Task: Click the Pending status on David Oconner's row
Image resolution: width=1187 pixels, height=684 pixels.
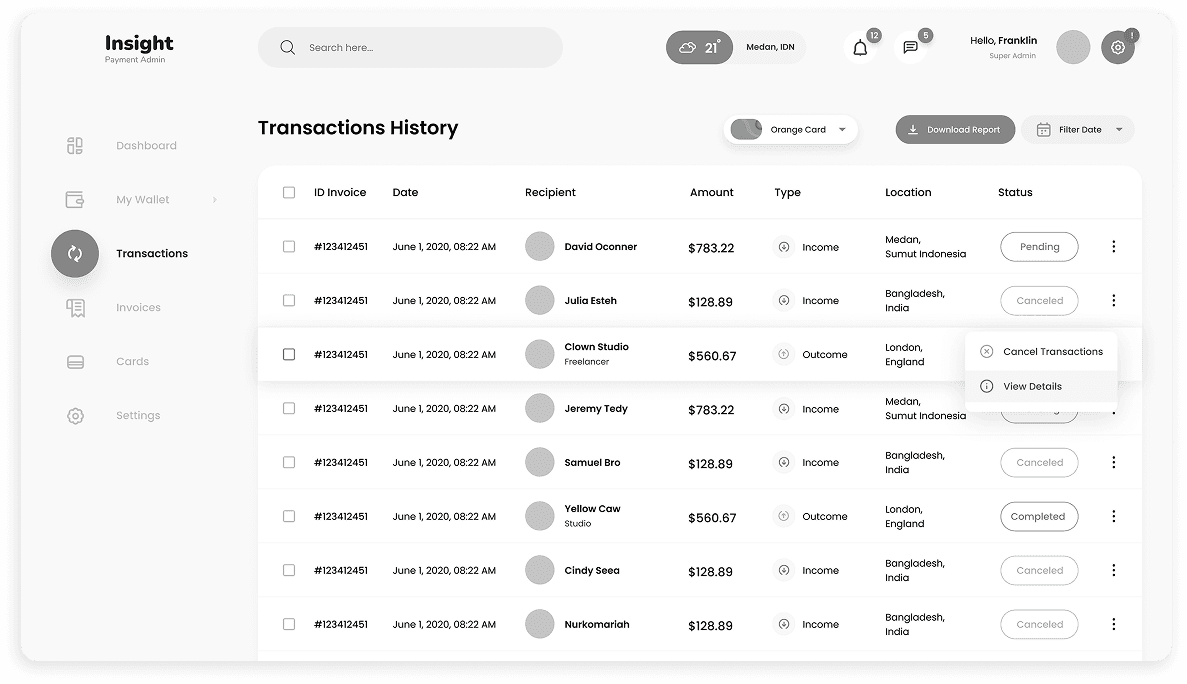Action: tap(1039, 246)
